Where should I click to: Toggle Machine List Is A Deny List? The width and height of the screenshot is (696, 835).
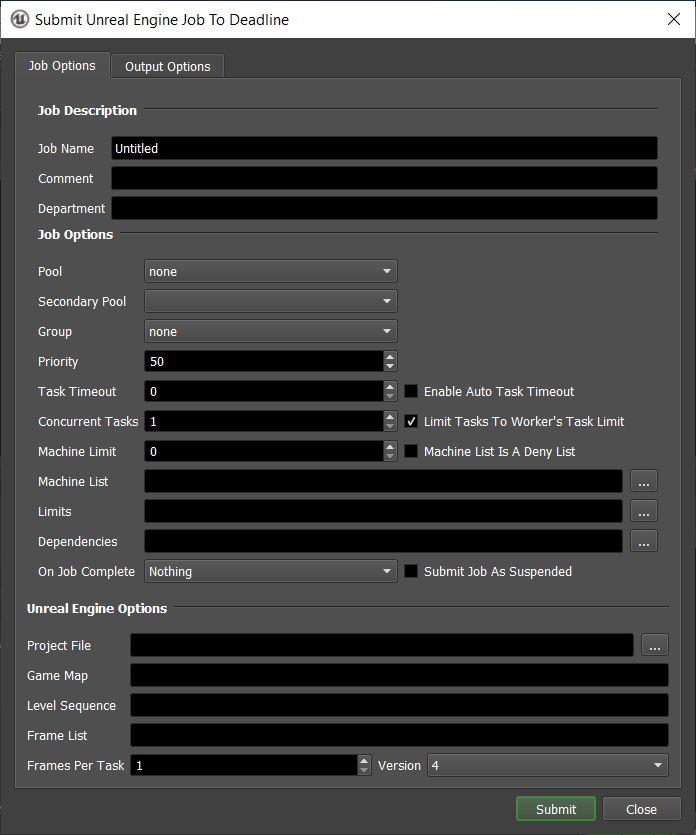coord(411,452)
